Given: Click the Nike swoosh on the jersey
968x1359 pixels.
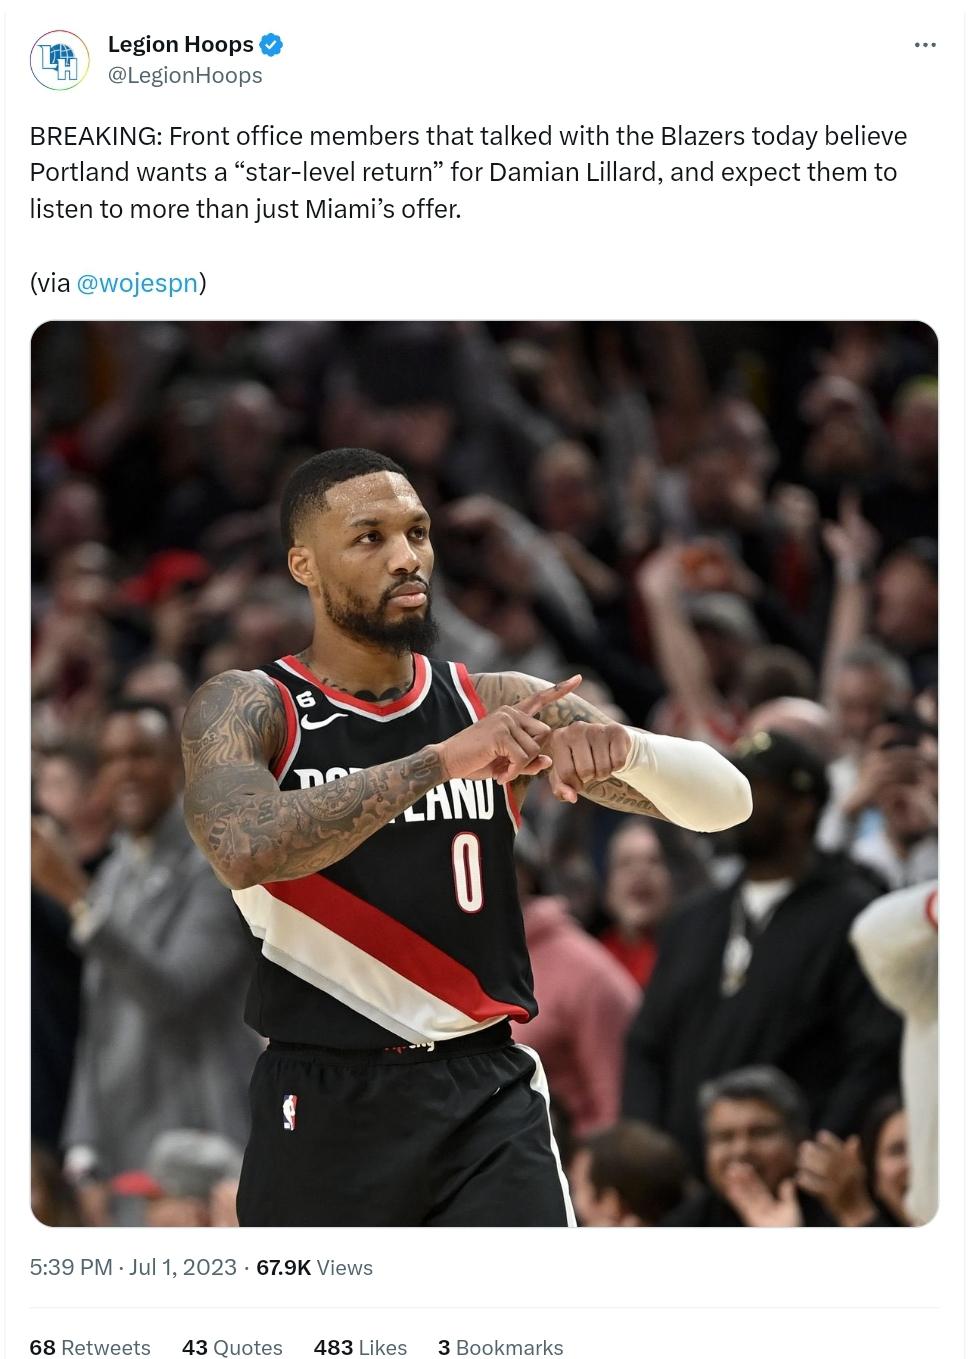Looking at the screenshot, I should [321, 721].
